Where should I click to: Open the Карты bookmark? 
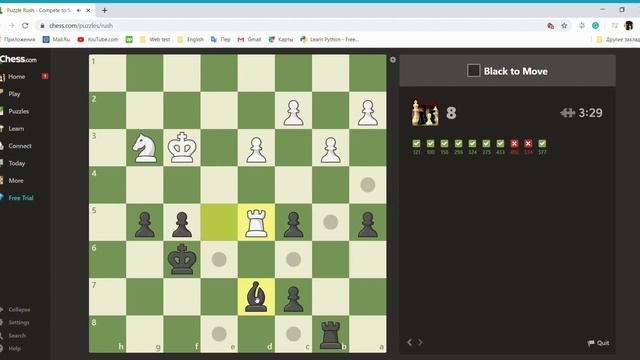coord(281,40)
